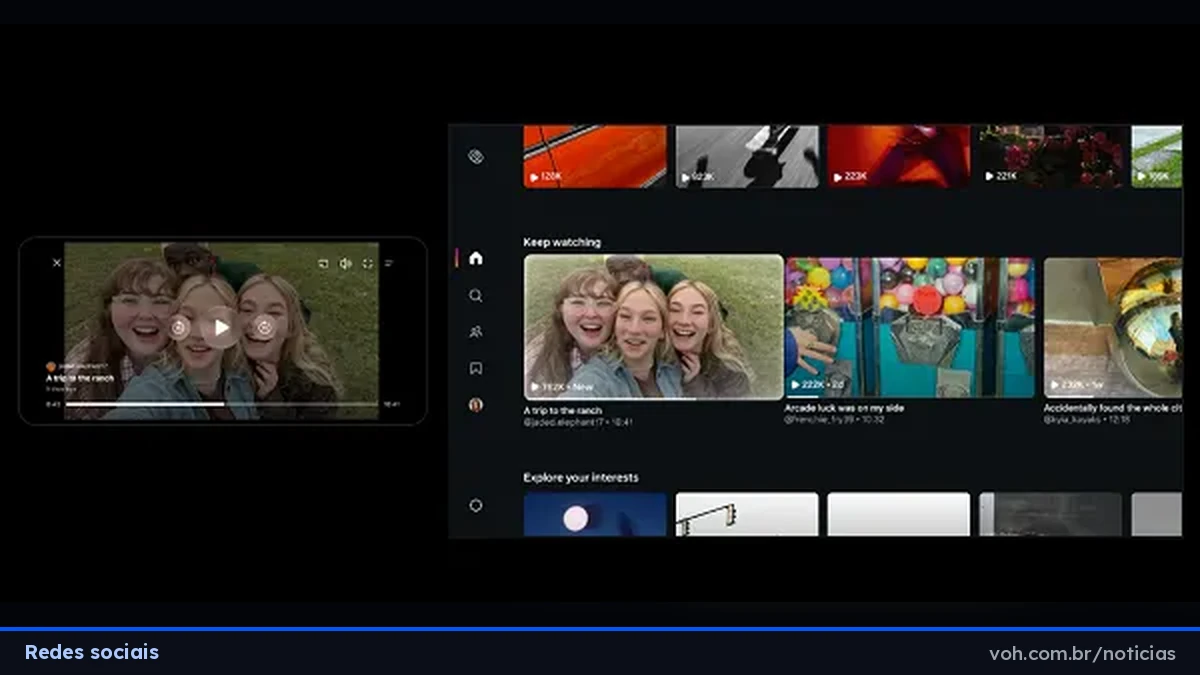
Task: Open the creator avatar on phone video
Action: 50,367
